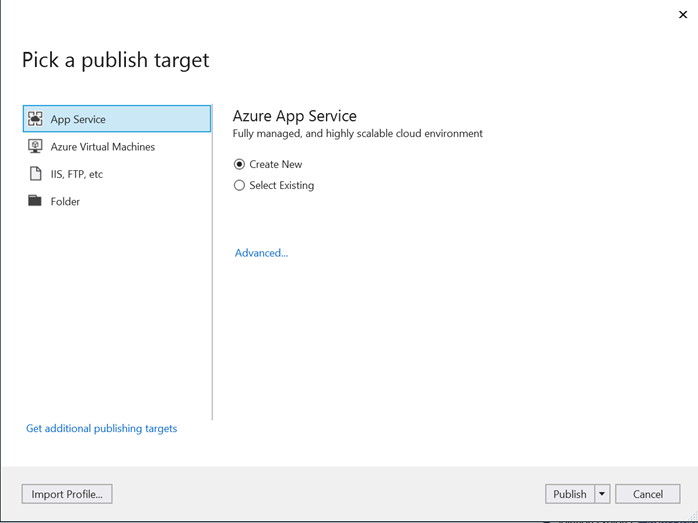The height and width of the screenshot is (523, 698).
Task: Select the Create New radio button
Action: [x=239, y=164]
